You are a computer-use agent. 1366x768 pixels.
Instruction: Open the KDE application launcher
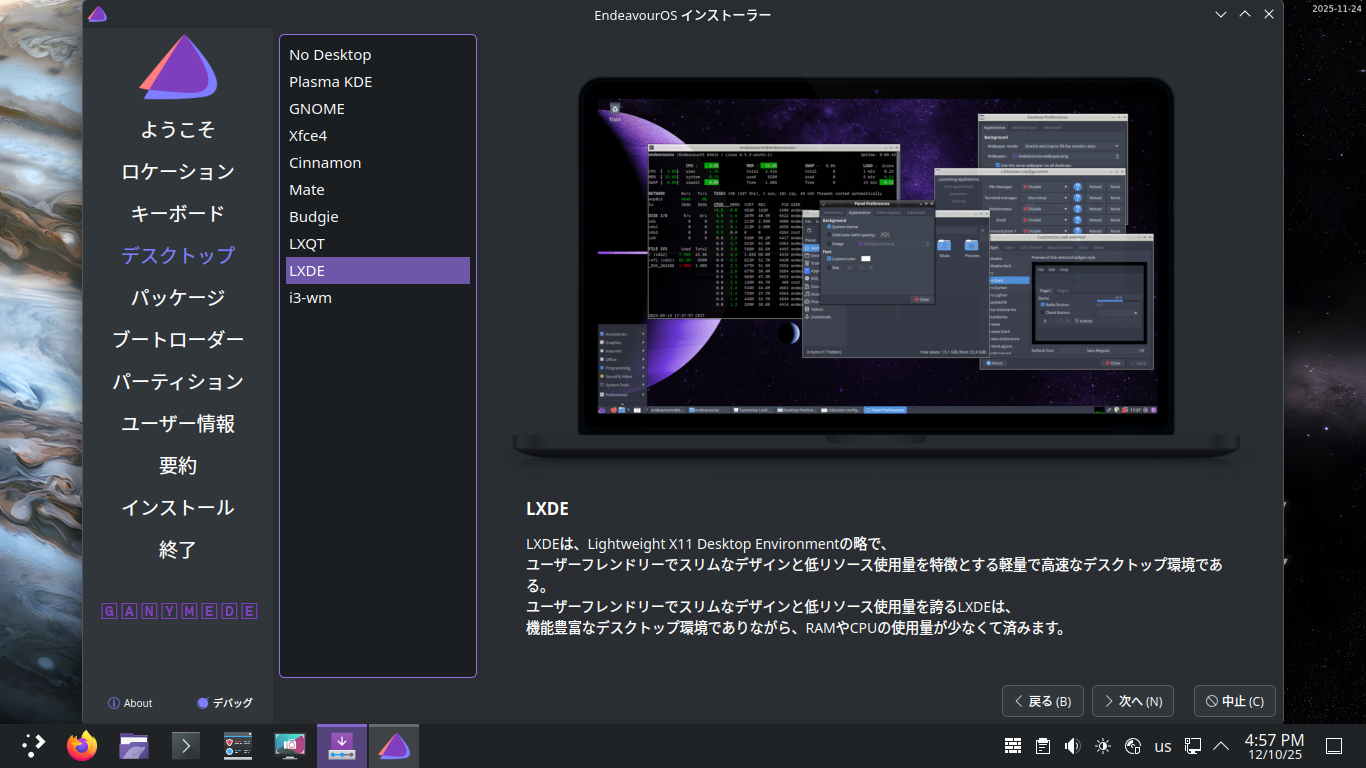pos(33,746)
